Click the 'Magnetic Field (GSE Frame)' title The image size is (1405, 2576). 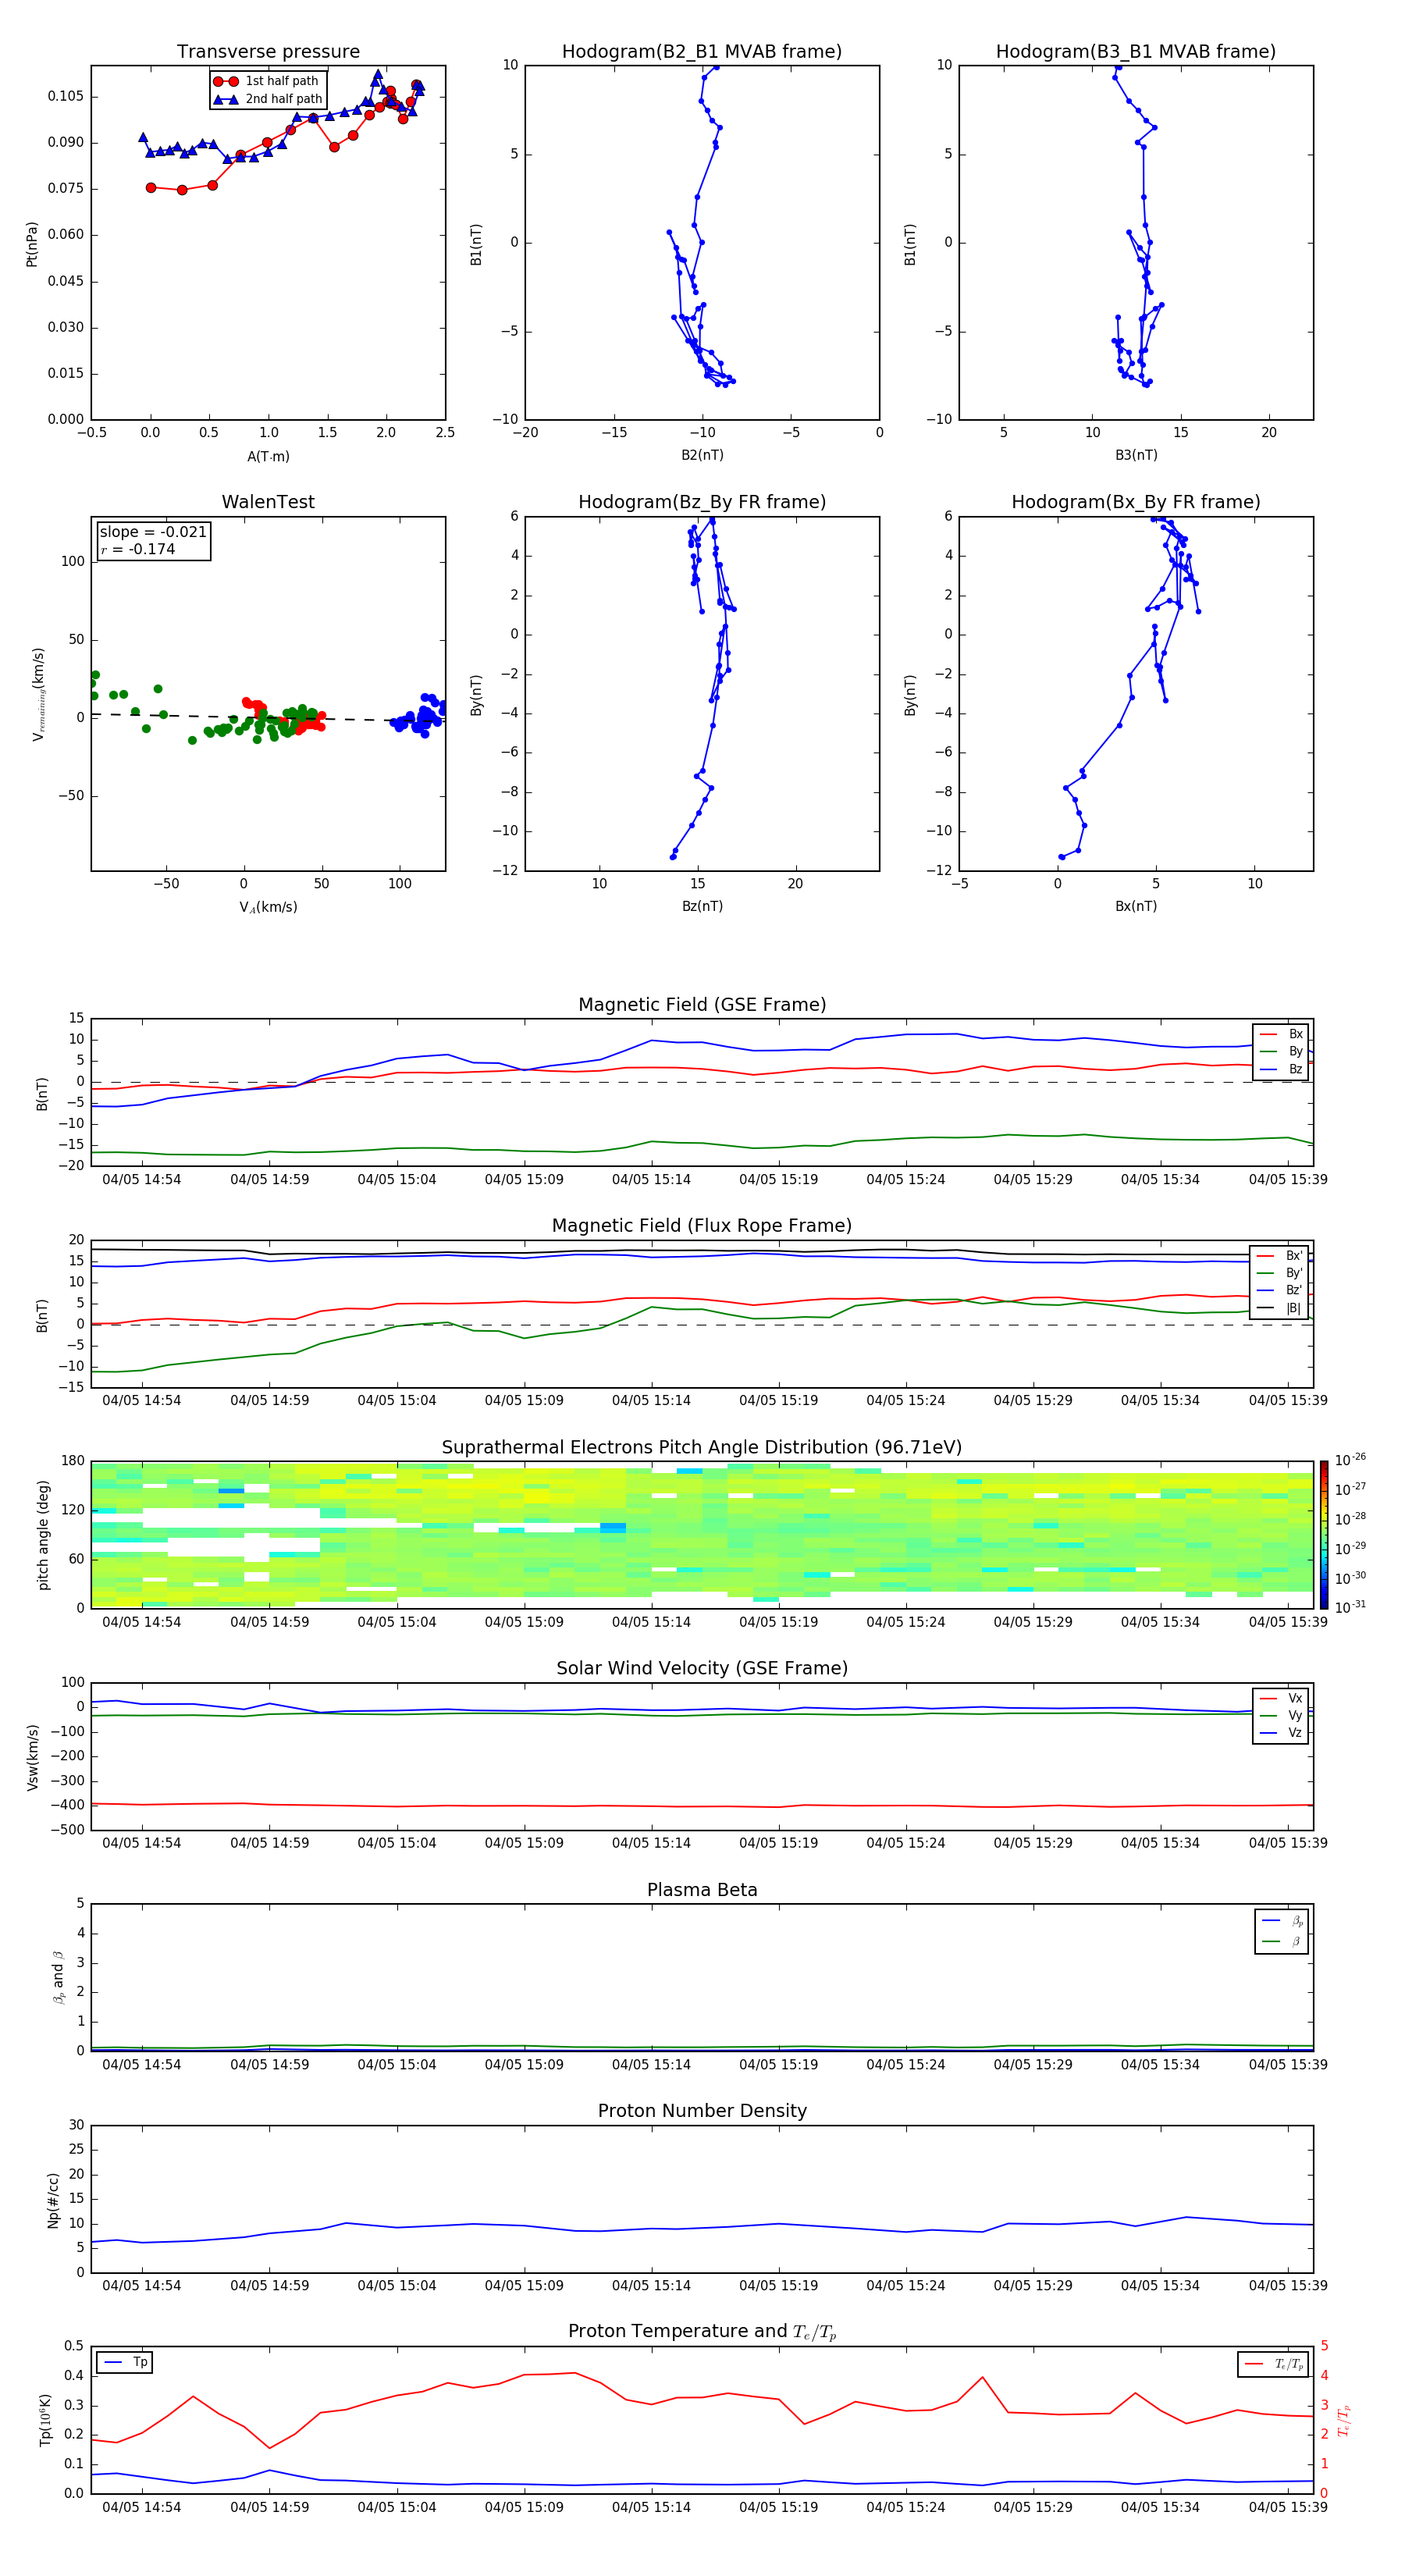[x=702, y=1005]
